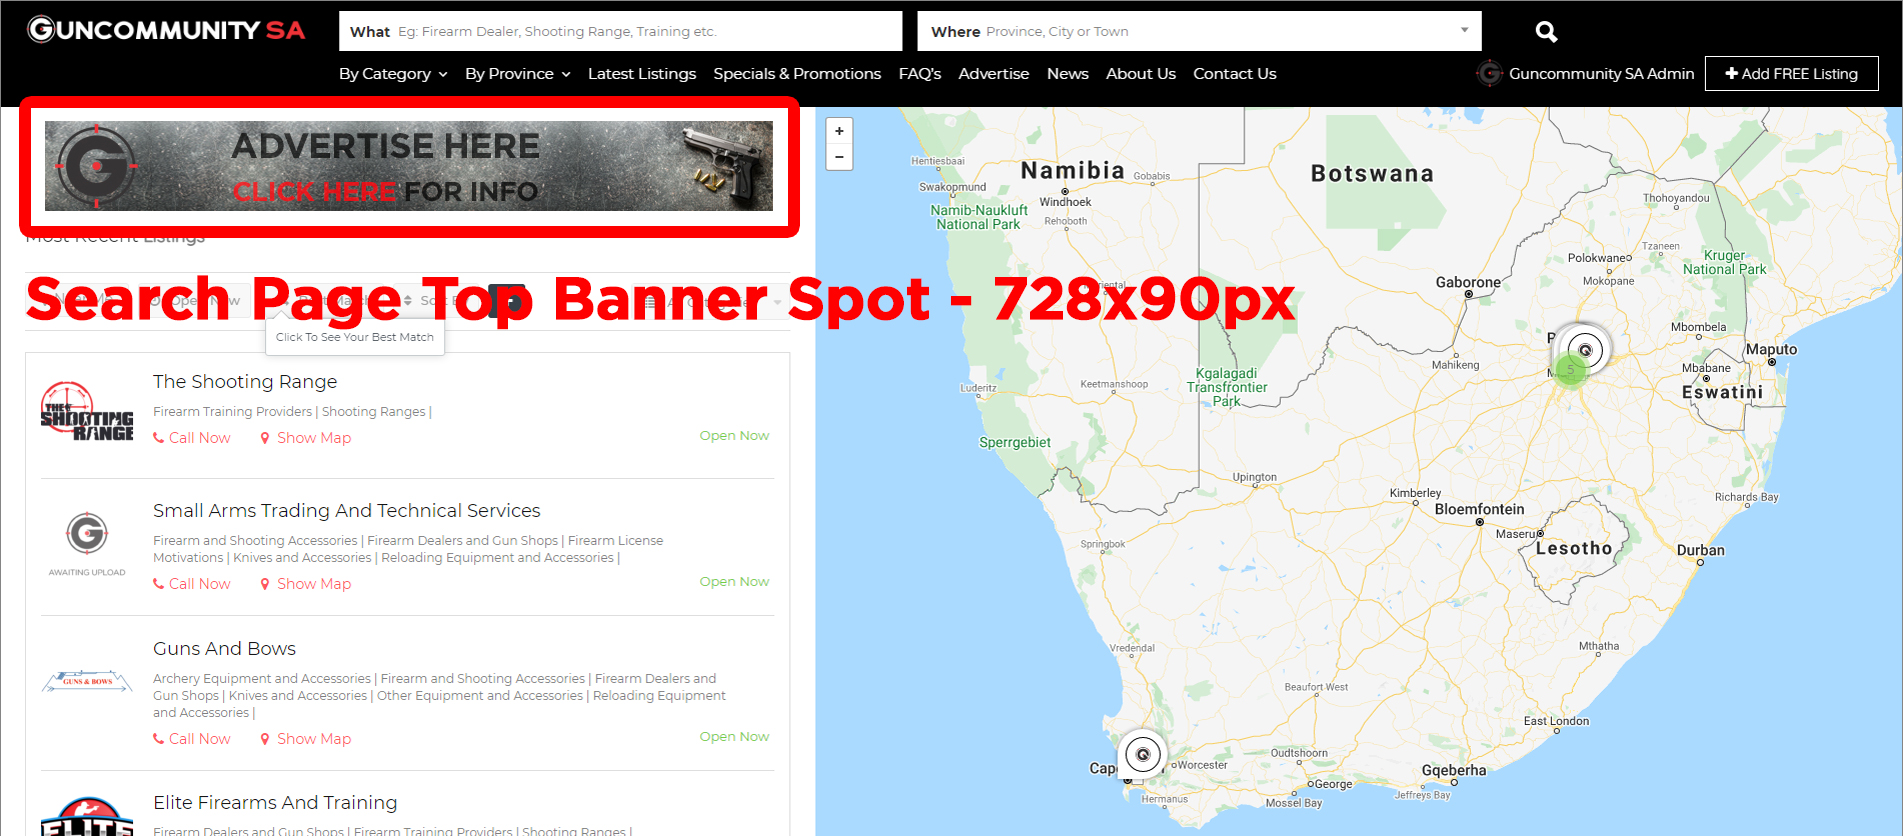Zoom out on the map
The image size is (1903, 836).
pos(839,157)
